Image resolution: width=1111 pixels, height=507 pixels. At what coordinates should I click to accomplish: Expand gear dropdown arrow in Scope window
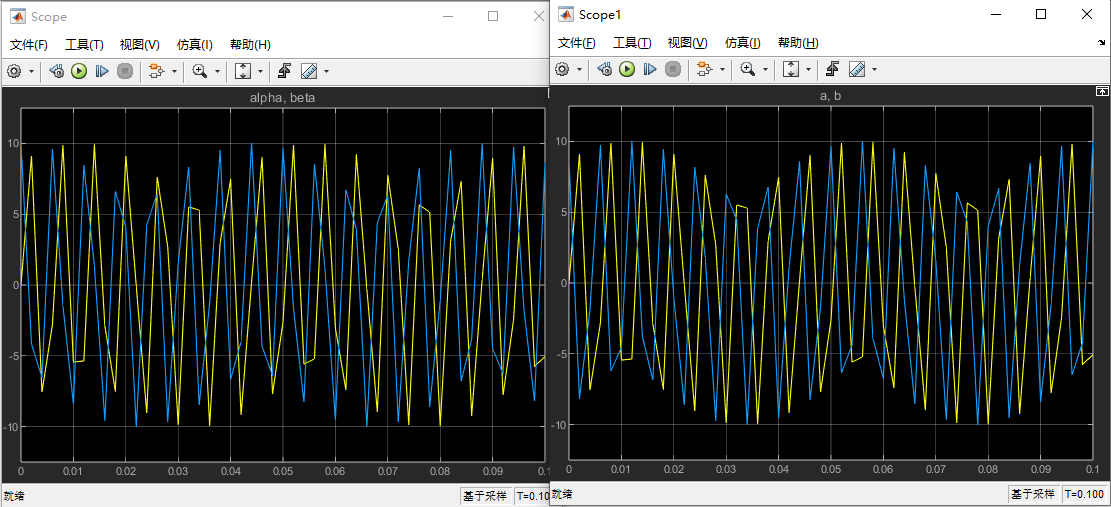[x=31, y=72]
